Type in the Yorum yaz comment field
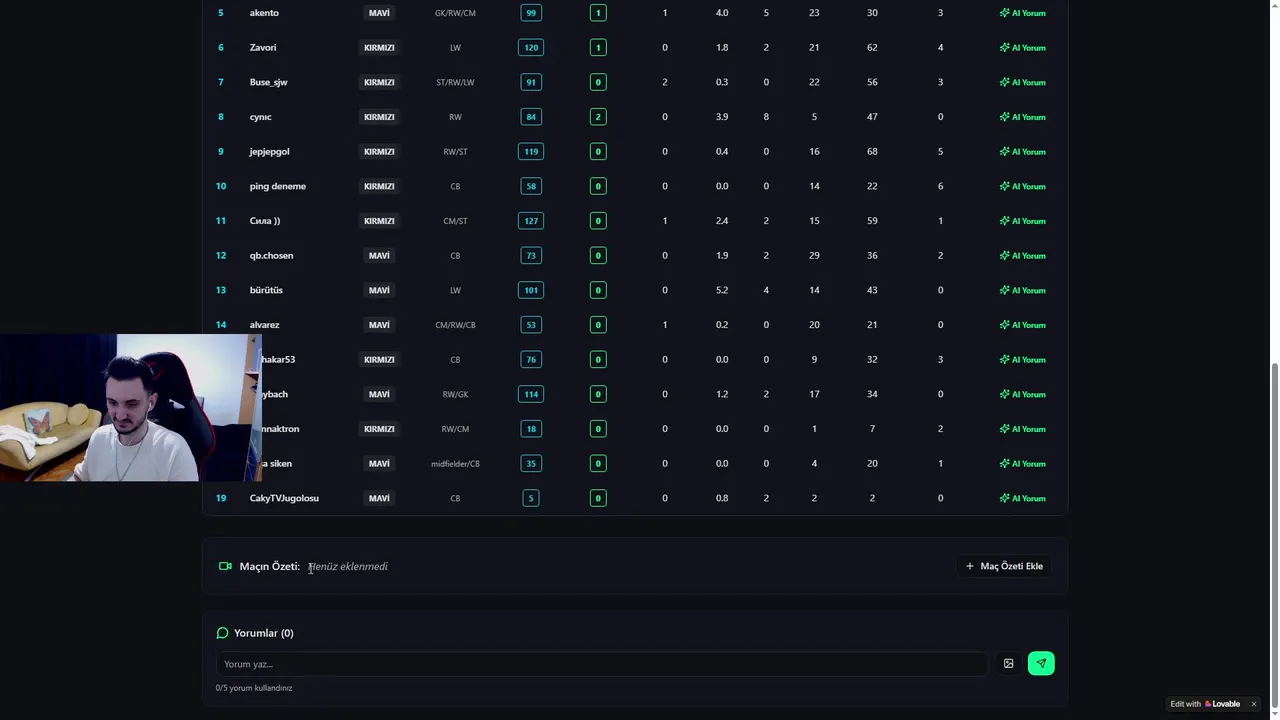 coord(600,664)
